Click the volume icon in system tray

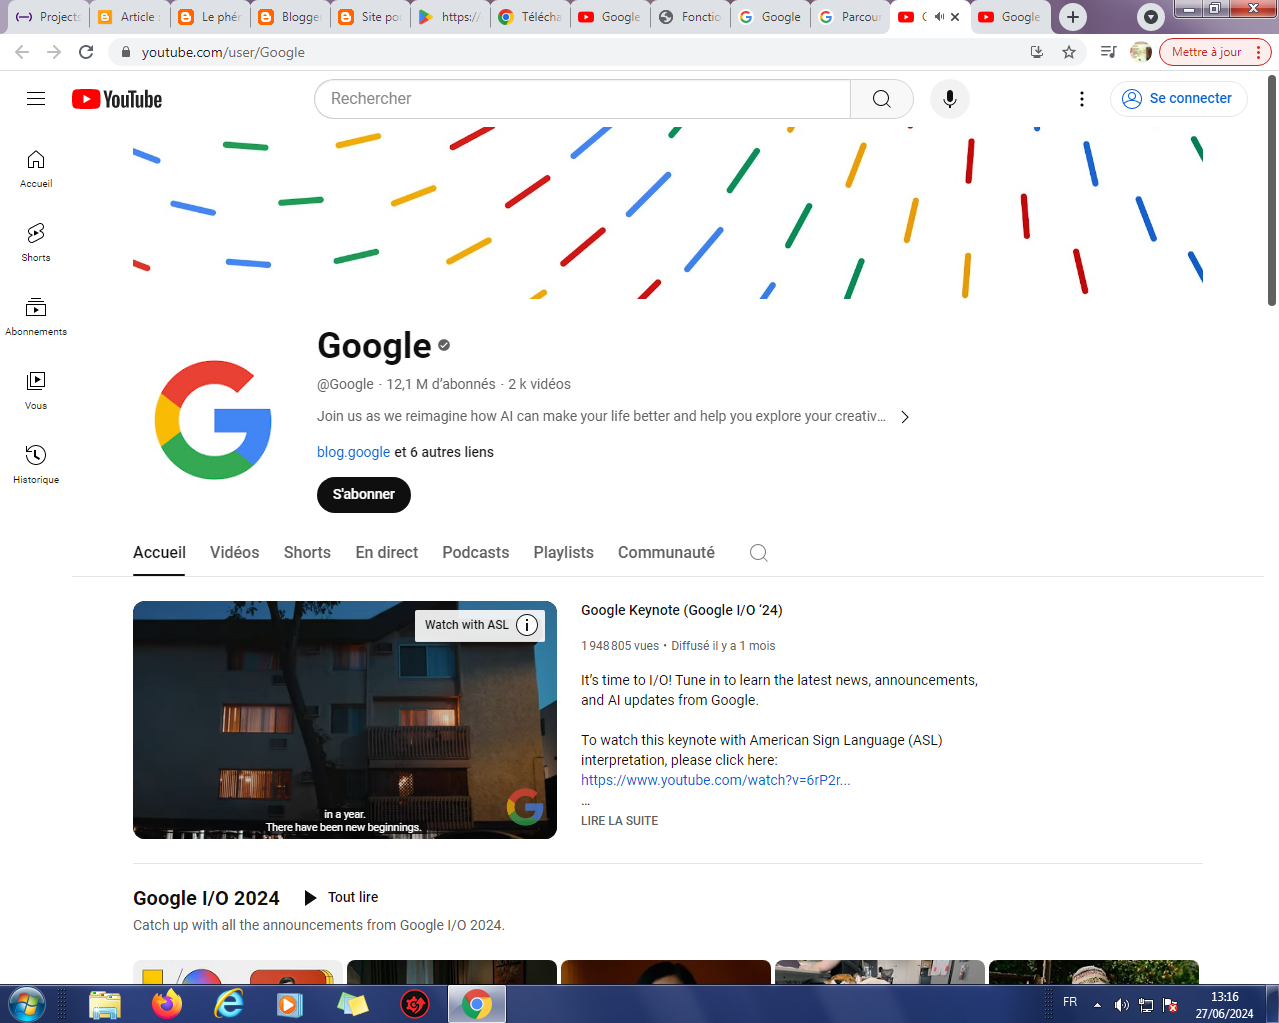[x=1121, y=1005]
